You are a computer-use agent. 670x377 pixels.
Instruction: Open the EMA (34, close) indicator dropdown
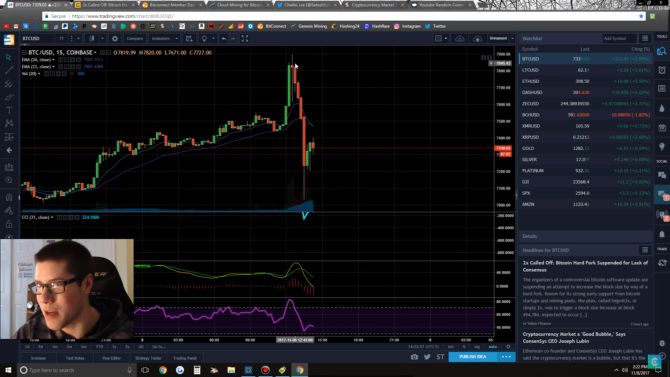[53, 60]
